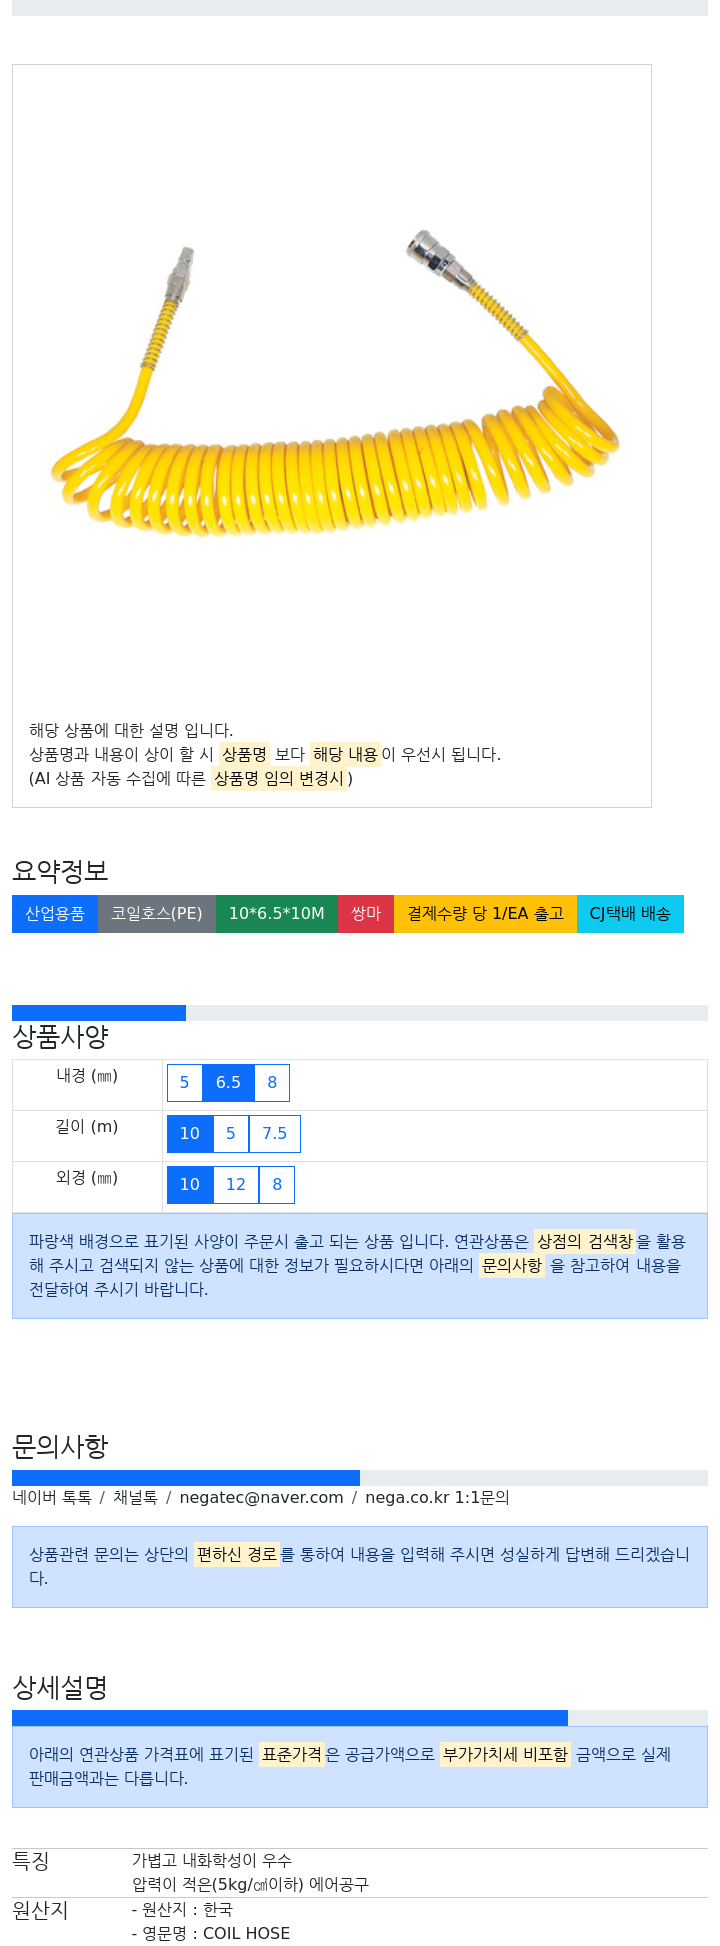Viewport: 720px width, 1946px height.
Task: Click the yellow 결제수량 당 1/EA 출고 tag
Action: tap(485, 914)
